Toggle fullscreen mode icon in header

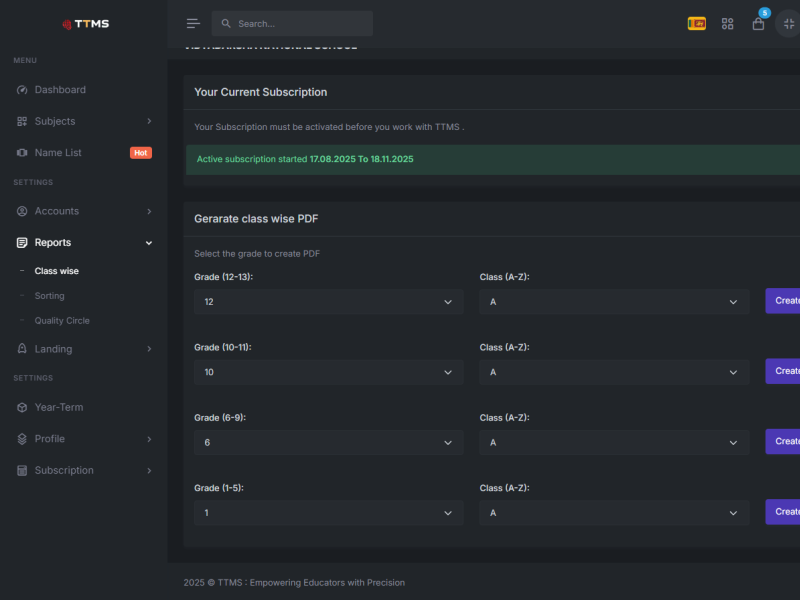pos(789,23)
